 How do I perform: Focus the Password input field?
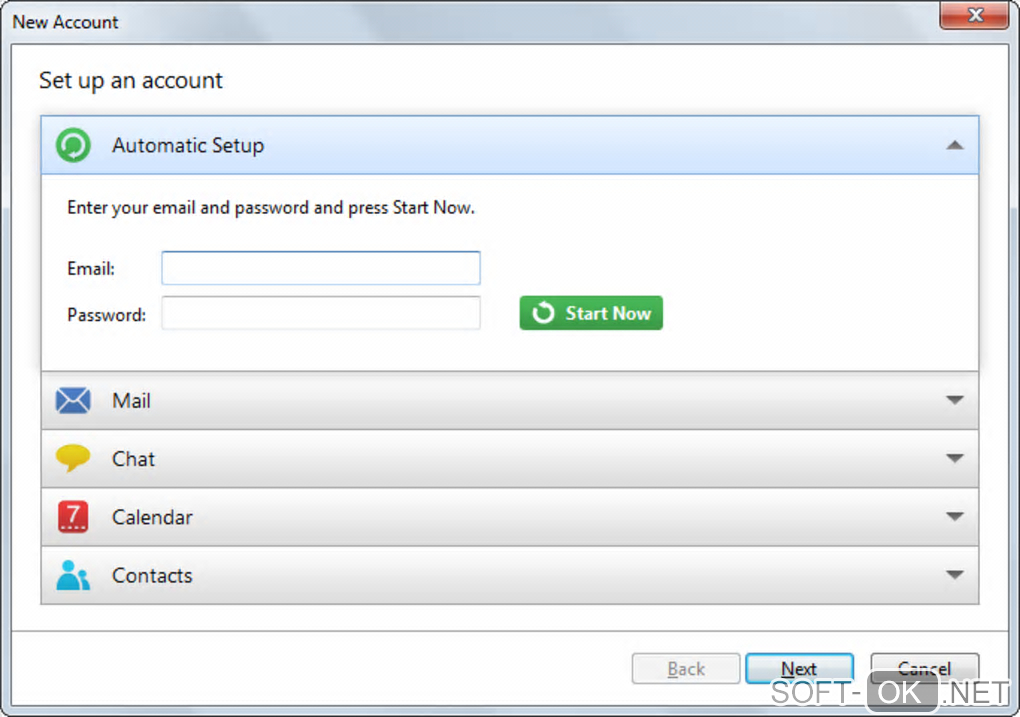321,314
